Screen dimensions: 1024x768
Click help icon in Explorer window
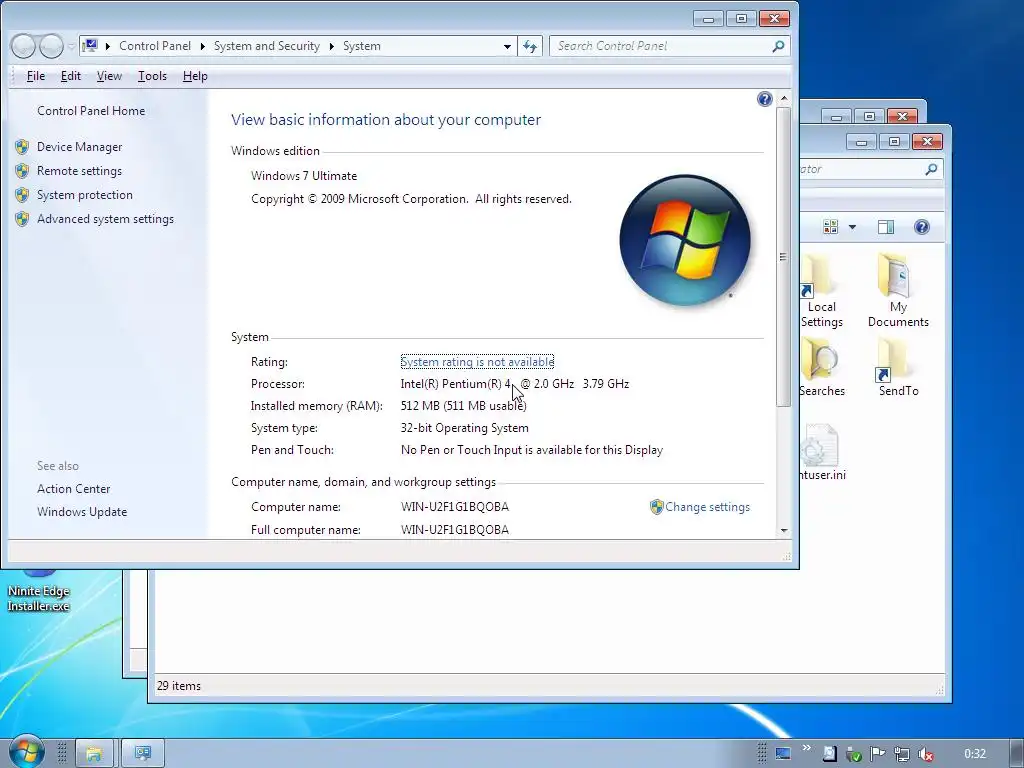pyautogui.click(x=921, y=227)
